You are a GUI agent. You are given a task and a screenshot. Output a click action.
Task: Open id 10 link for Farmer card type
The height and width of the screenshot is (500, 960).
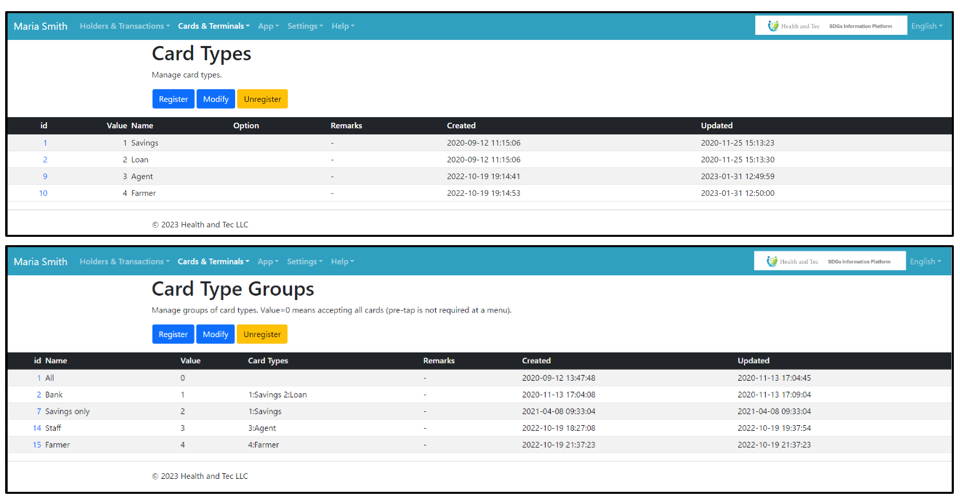pyautogui.click(x=43, y=193)
